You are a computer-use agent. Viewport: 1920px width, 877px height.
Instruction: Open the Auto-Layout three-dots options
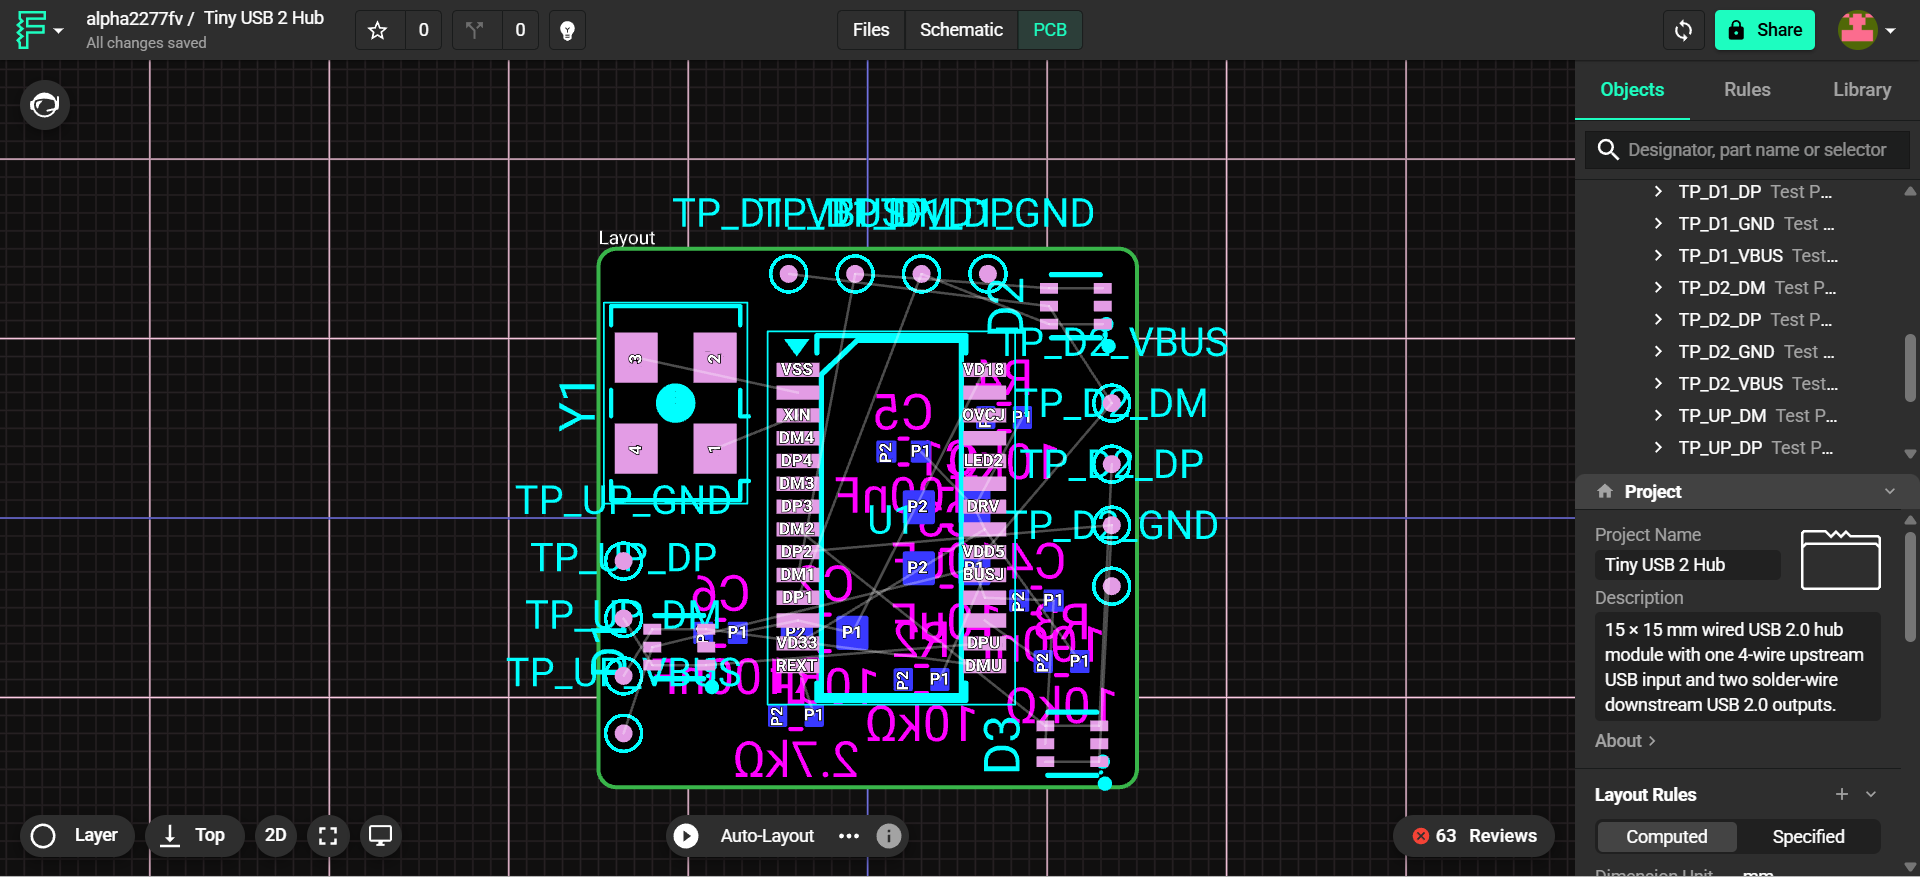click(849, 835)
